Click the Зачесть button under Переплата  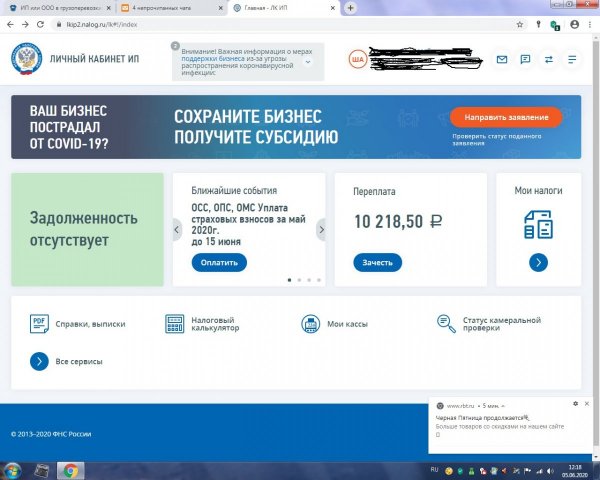[377, 263]
